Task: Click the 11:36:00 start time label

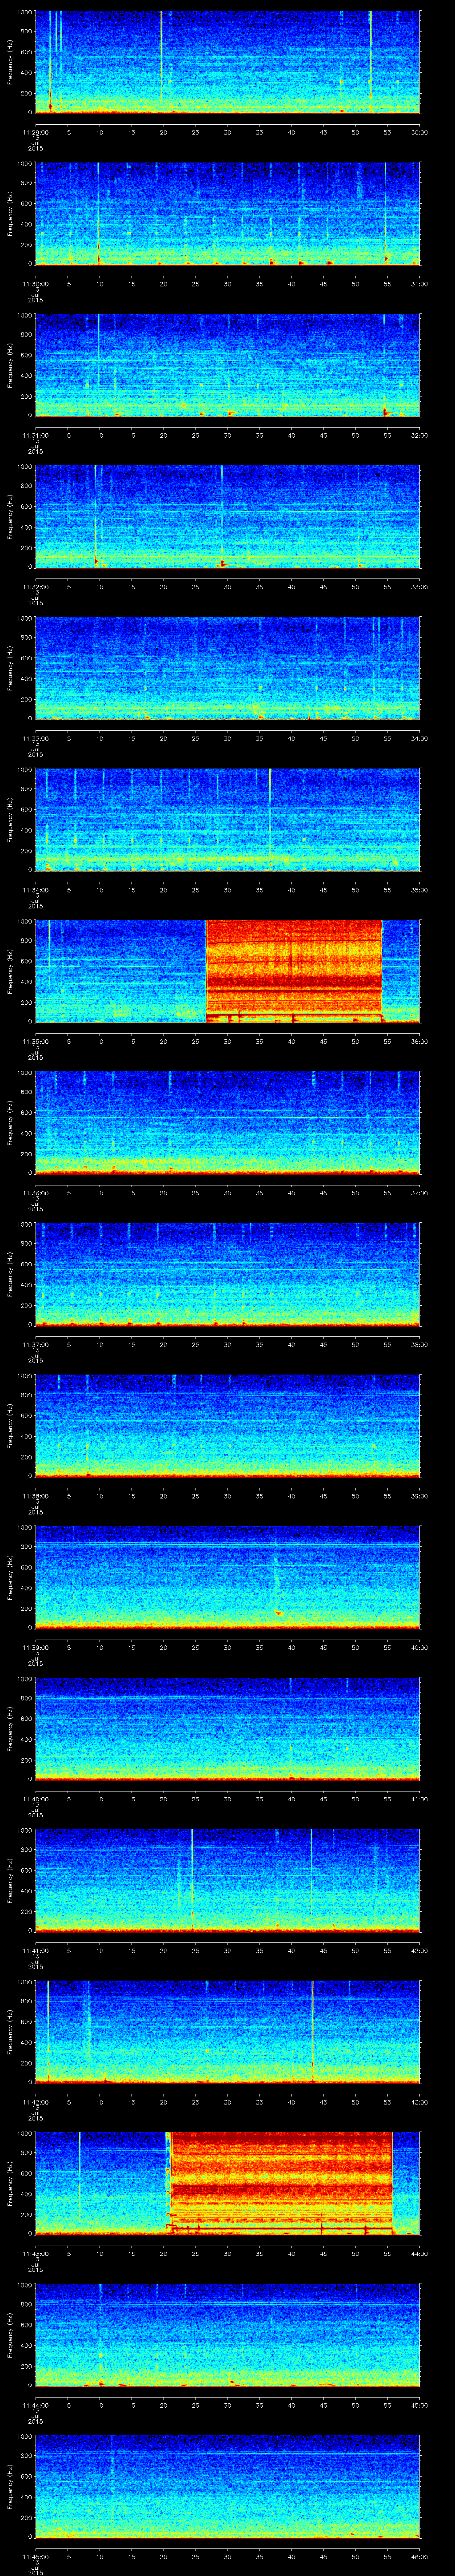Action: click(35, 1192)
